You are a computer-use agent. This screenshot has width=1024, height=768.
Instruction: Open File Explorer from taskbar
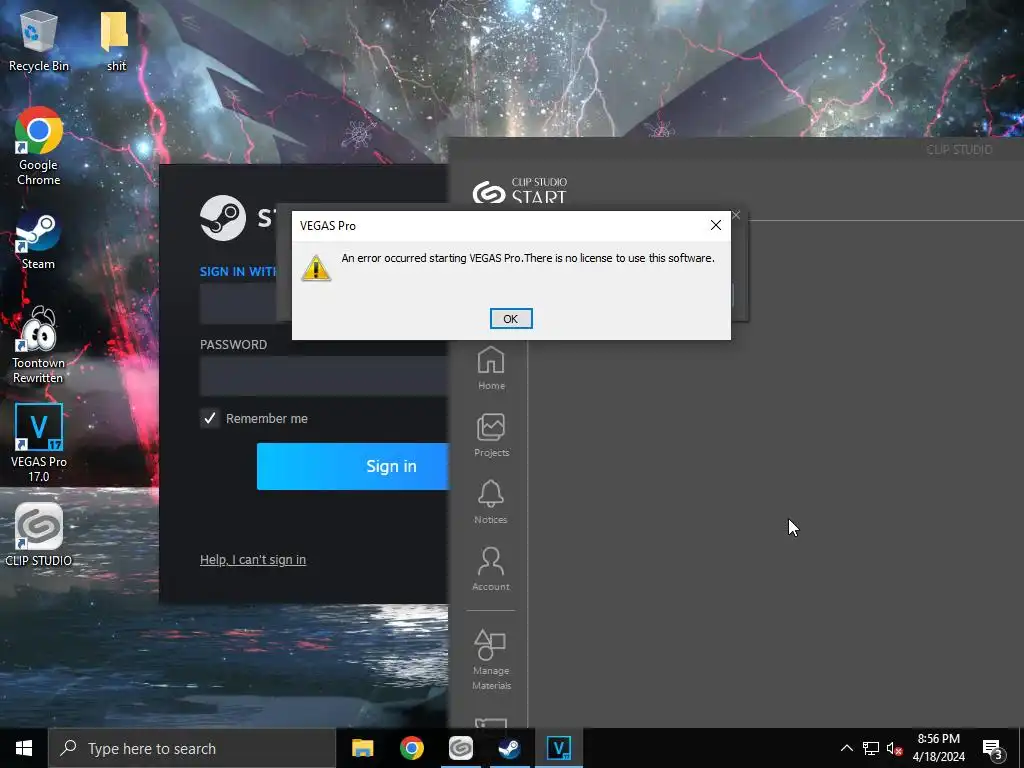362,748
